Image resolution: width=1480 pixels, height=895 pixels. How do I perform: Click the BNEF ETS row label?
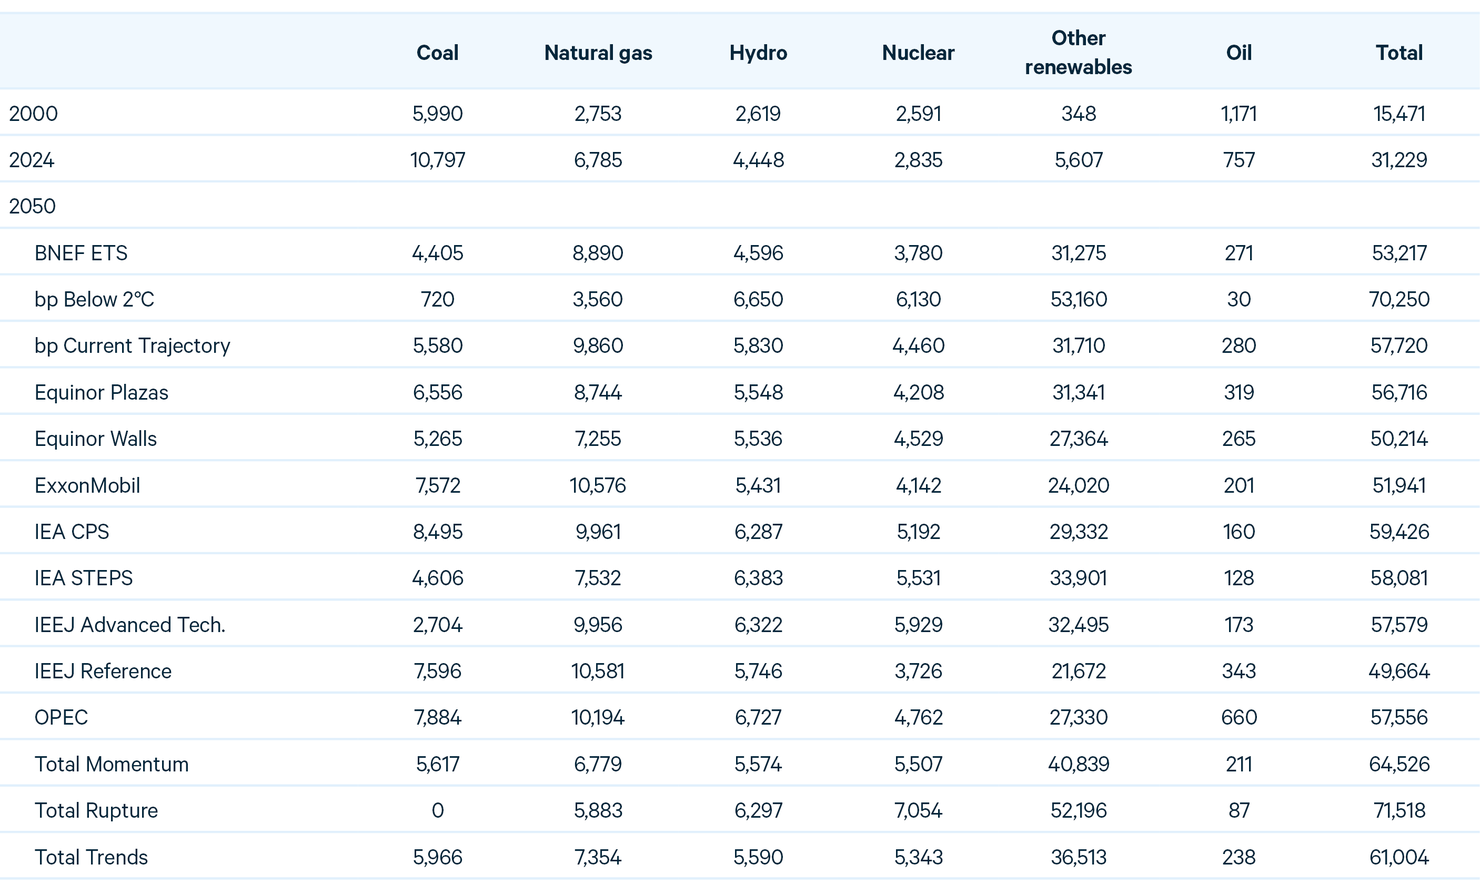[x=81, y=253]
